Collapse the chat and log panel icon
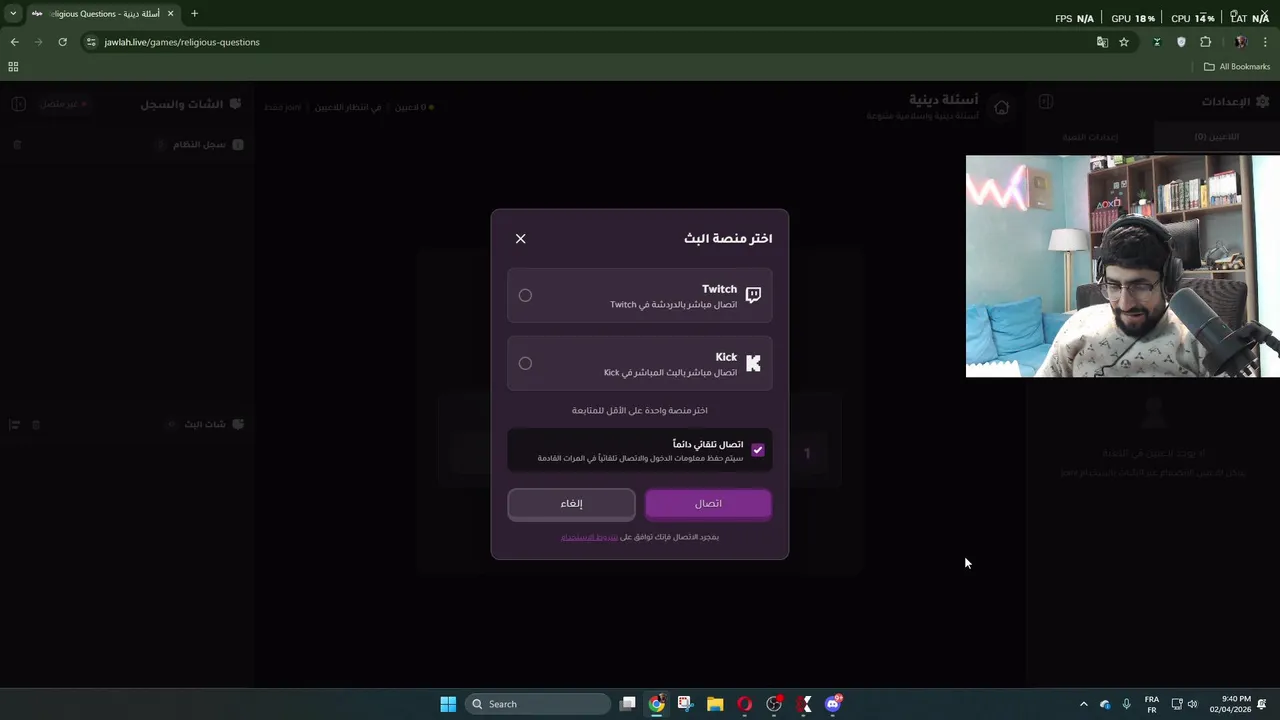The image size is (1280, 720). point(18,104)
